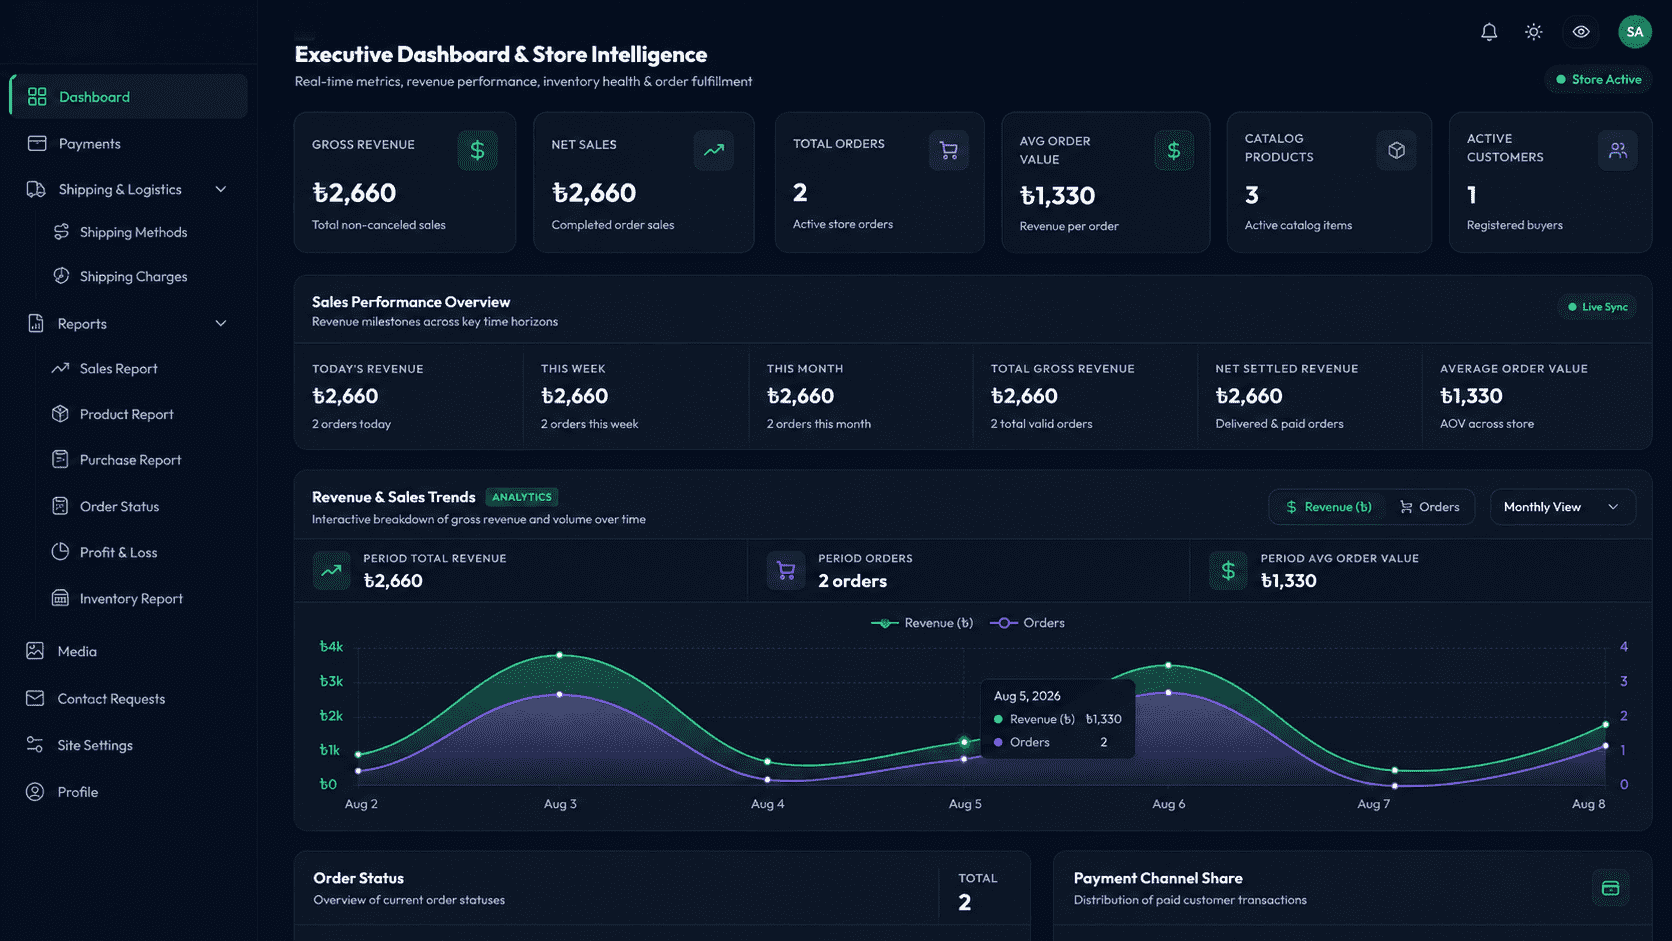Click the Product Report box icon
Viewport: 1672px width, 941px height.
(x=60, y=413)
